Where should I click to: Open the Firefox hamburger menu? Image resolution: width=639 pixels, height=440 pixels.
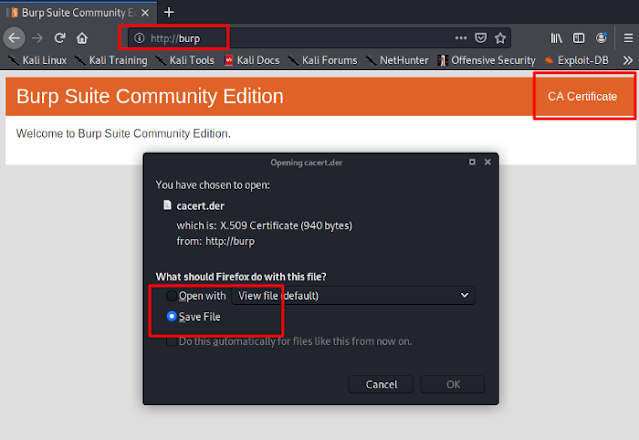[x=628, y=38]
